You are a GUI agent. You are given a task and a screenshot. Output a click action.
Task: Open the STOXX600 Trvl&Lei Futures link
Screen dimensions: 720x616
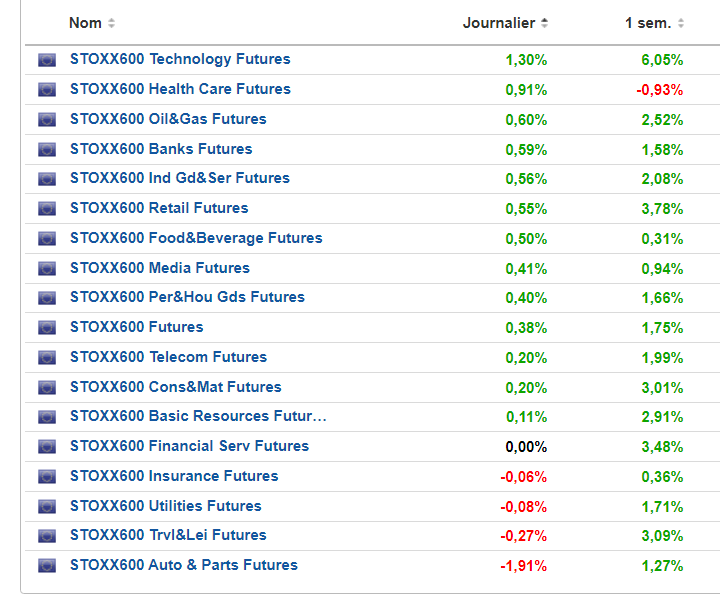point(168,535)
